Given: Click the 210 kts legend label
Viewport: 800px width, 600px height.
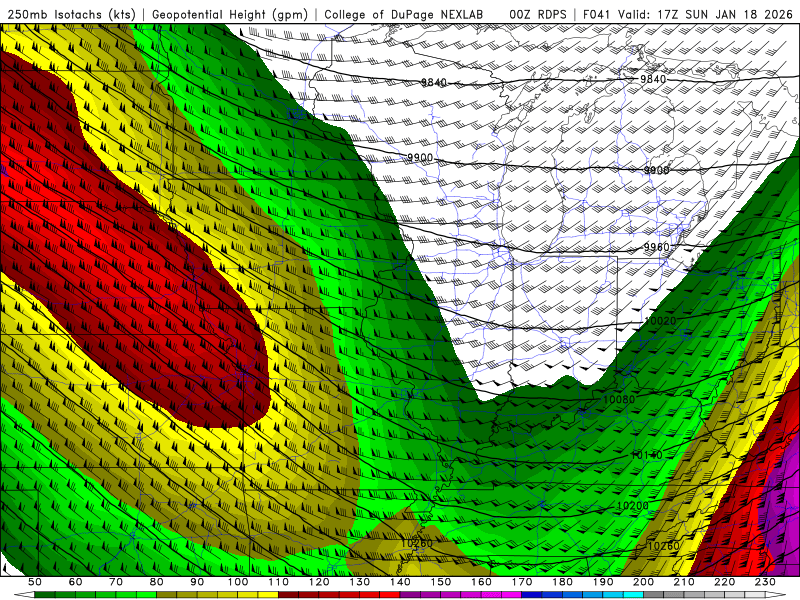Looking at the screenshot, I should 684,582.
